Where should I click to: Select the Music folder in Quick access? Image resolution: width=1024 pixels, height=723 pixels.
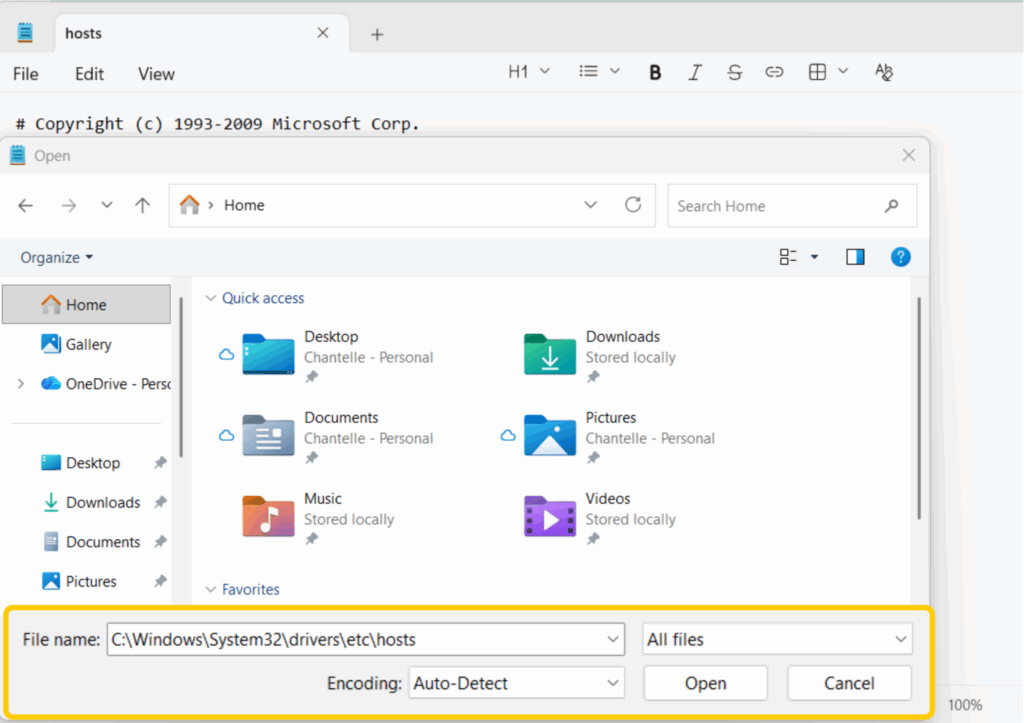click(x=319, y=518)
